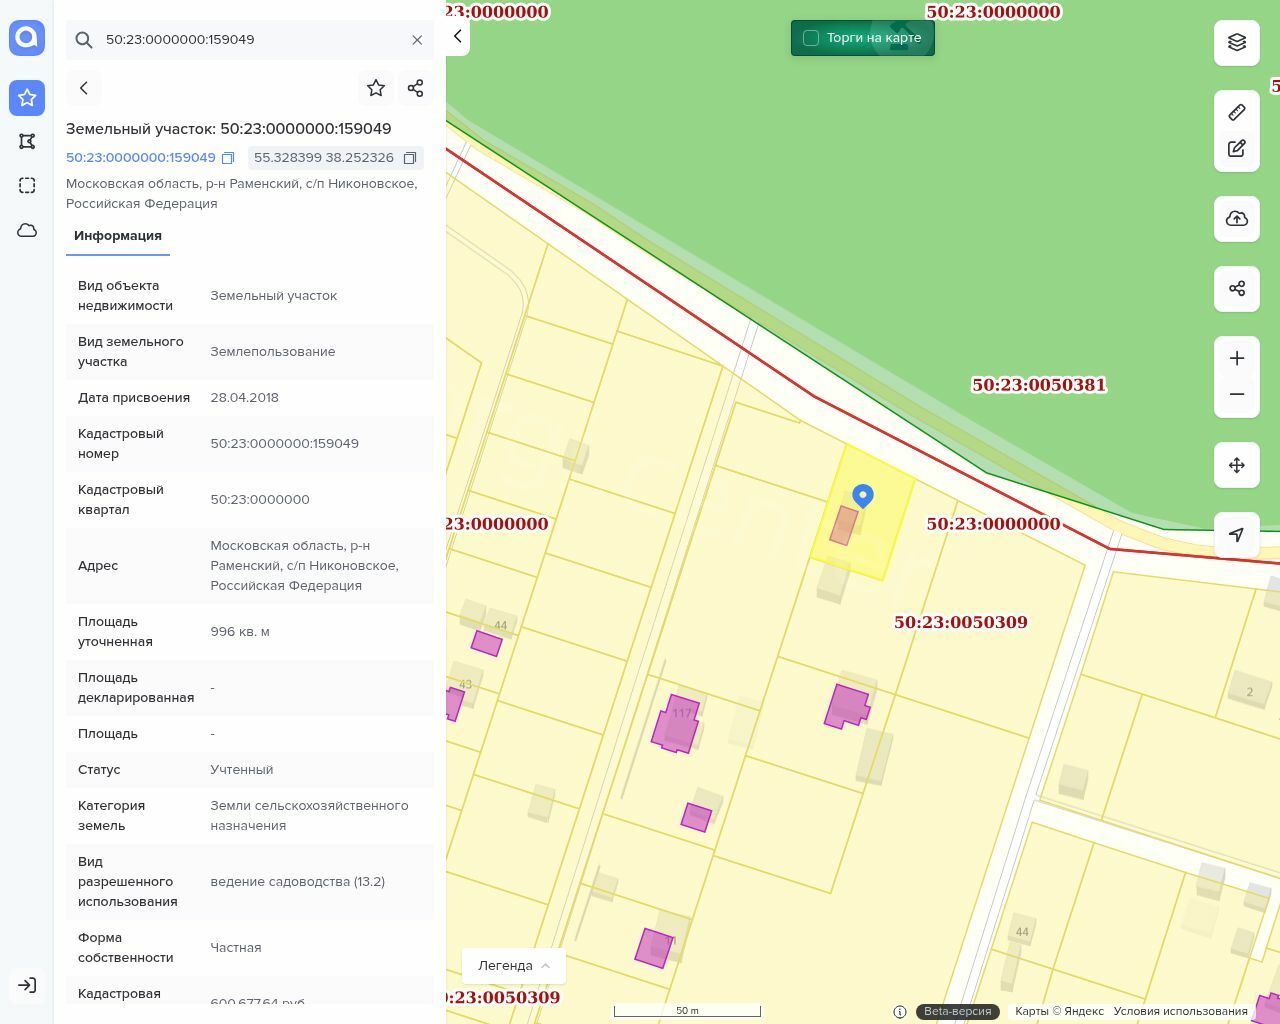Click the cloud upload icon
1280x1024 pixels.
1237,219
